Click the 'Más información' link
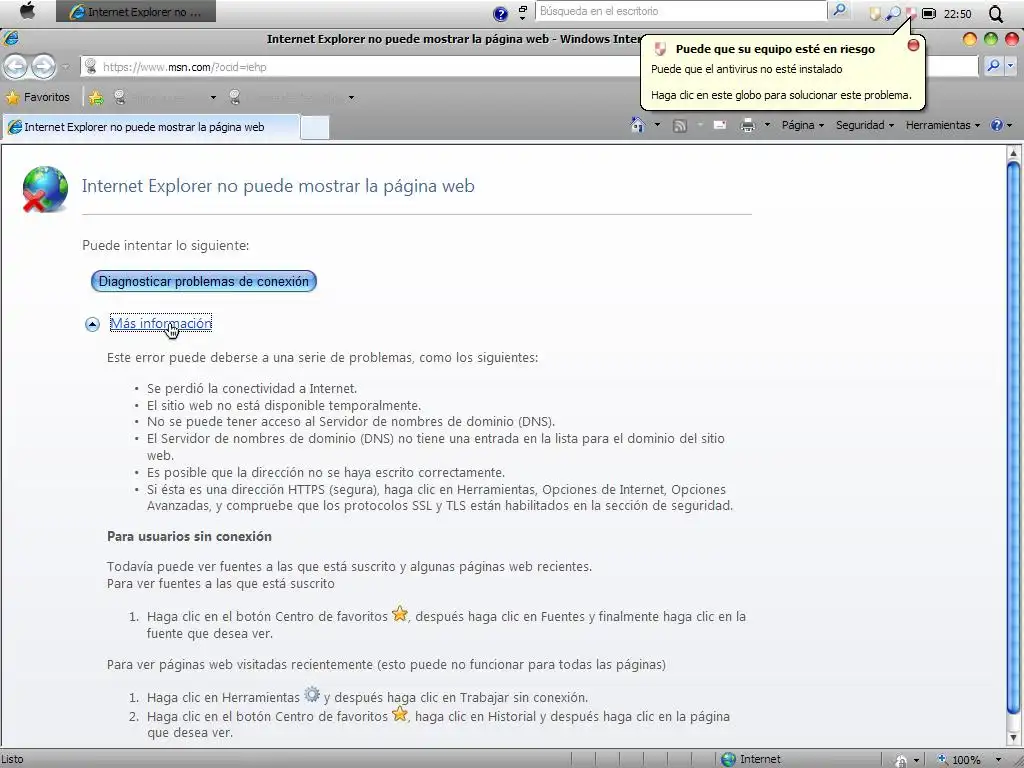Screen dimensions: 1024x768 click(161, 323)
